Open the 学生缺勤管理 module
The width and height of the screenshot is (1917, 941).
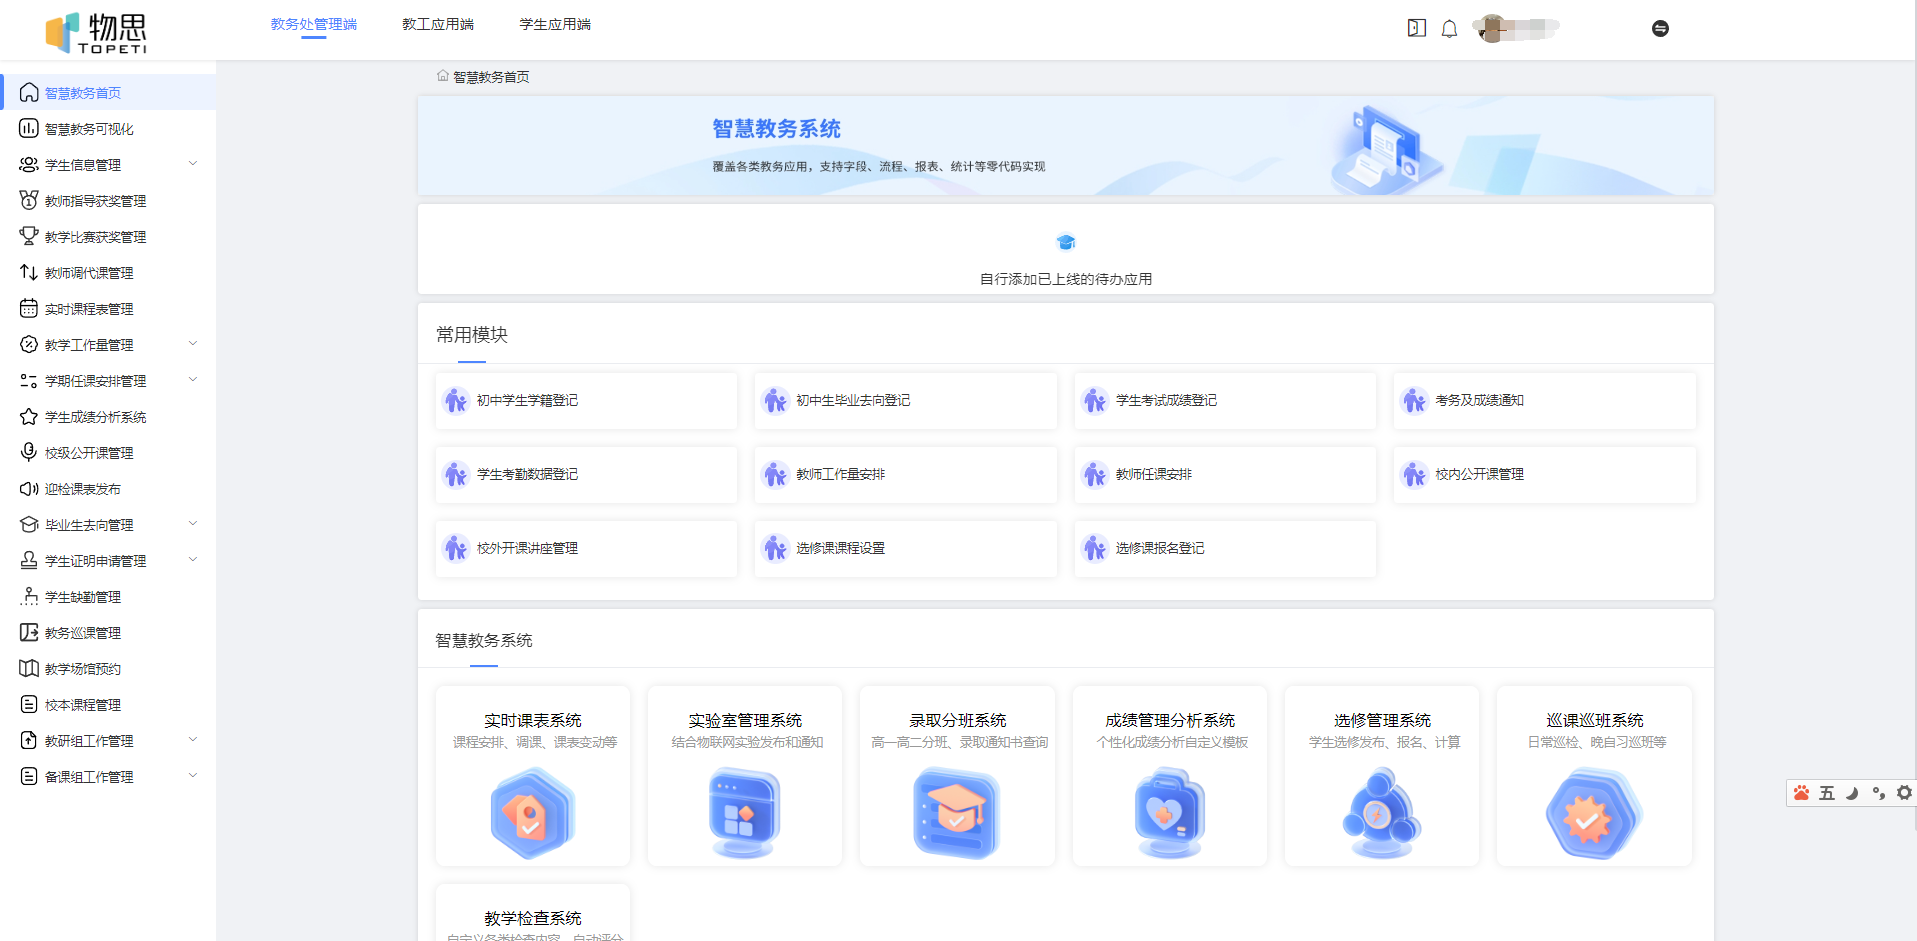tap(82, 596)
